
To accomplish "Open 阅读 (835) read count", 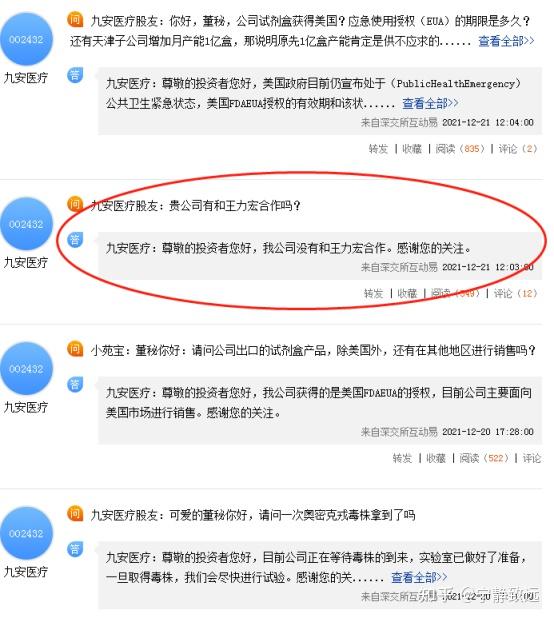I will click(x=460, y=149).
